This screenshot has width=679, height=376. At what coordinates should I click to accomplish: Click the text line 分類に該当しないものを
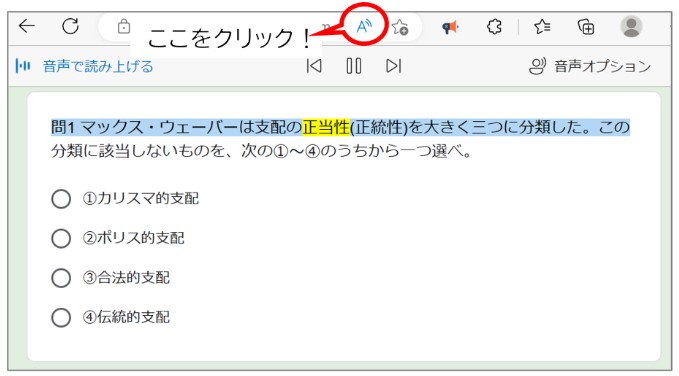pos(261,151)
